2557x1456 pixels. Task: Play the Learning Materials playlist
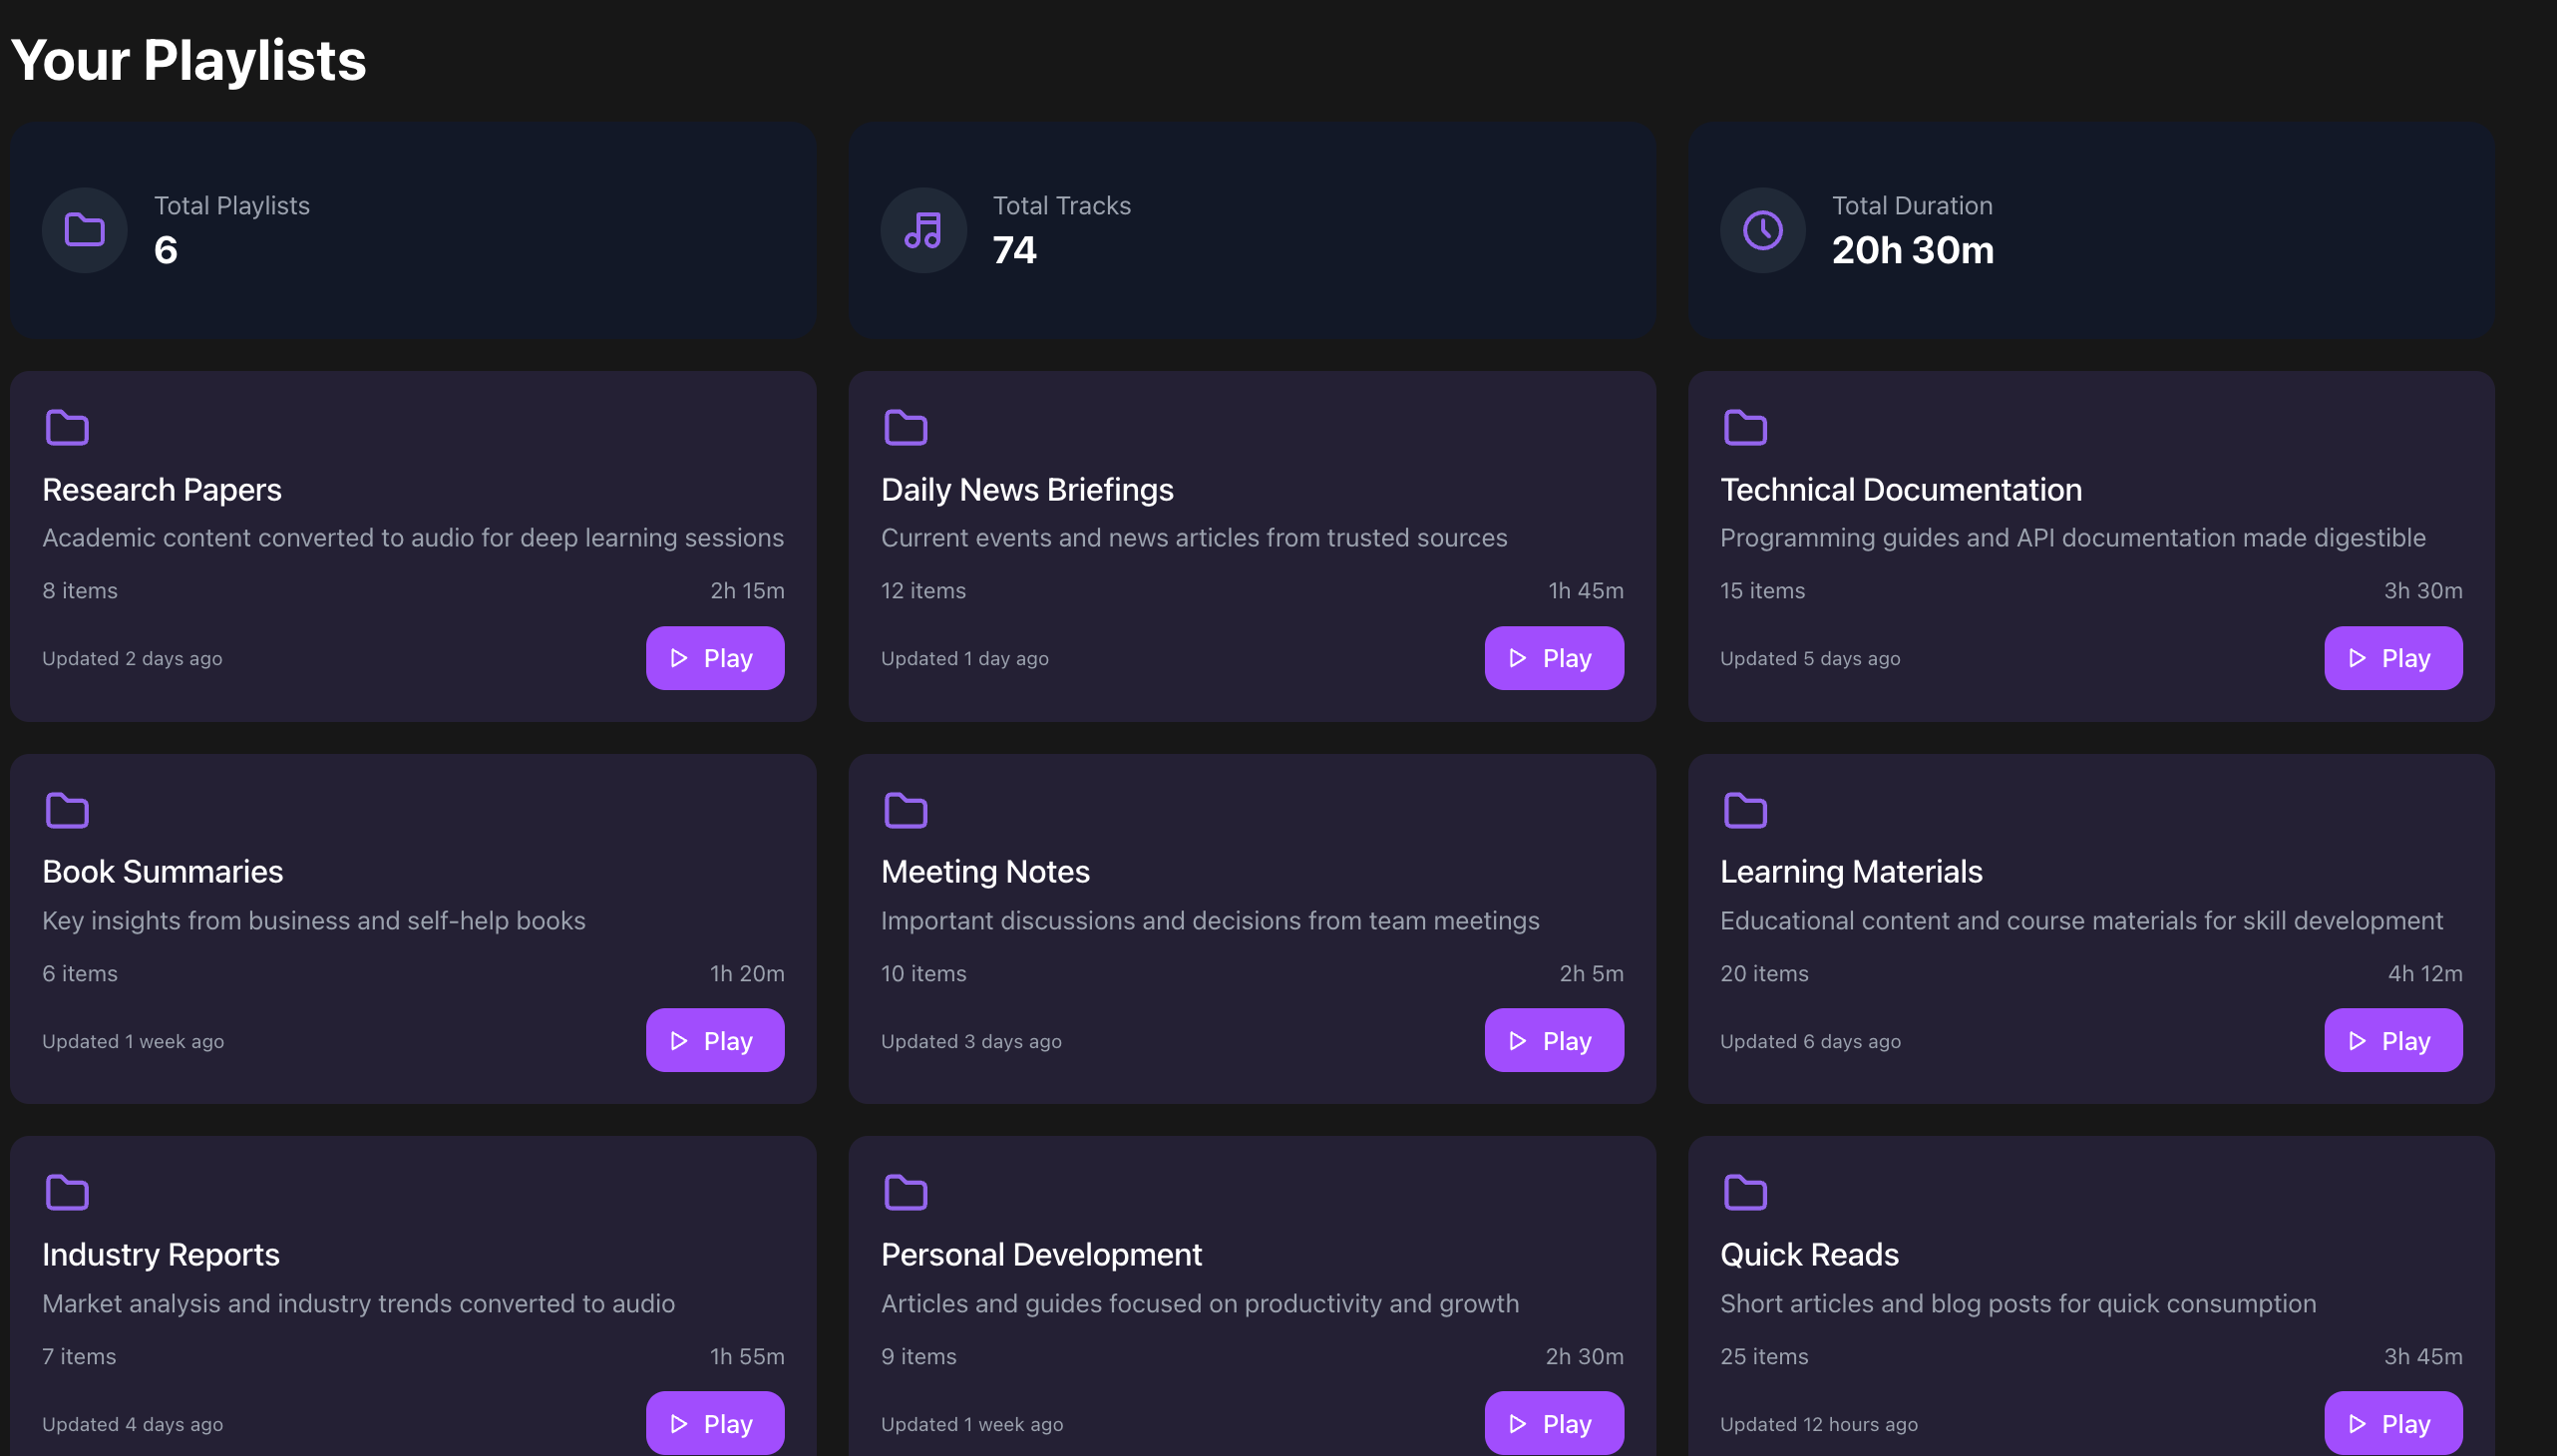(2392, 1040)
